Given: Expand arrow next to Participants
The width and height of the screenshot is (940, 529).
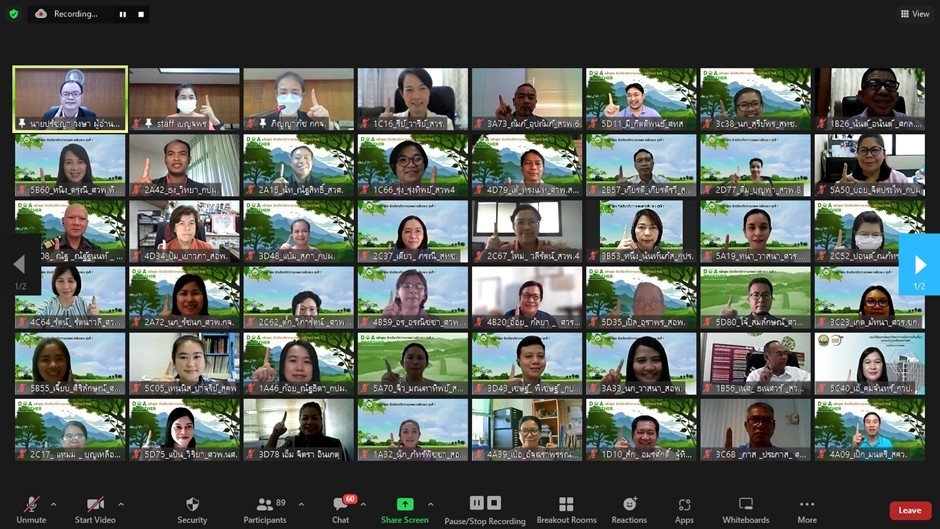Looking at the screenshot, I should tap(301, 504).
